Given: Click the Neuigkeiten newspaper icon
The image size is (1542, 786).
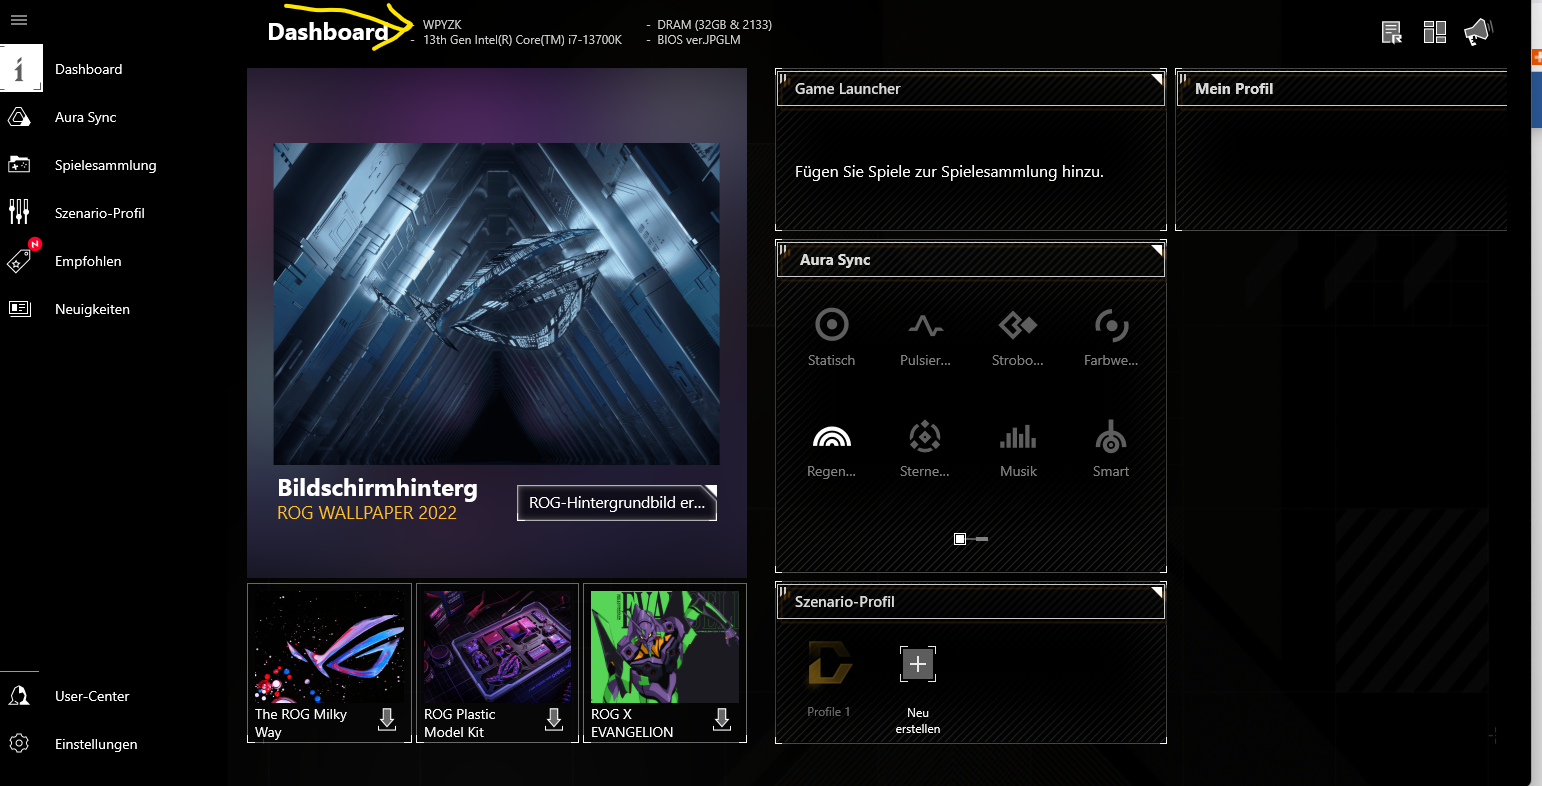Looking at the screenshot, I should 19,309.
